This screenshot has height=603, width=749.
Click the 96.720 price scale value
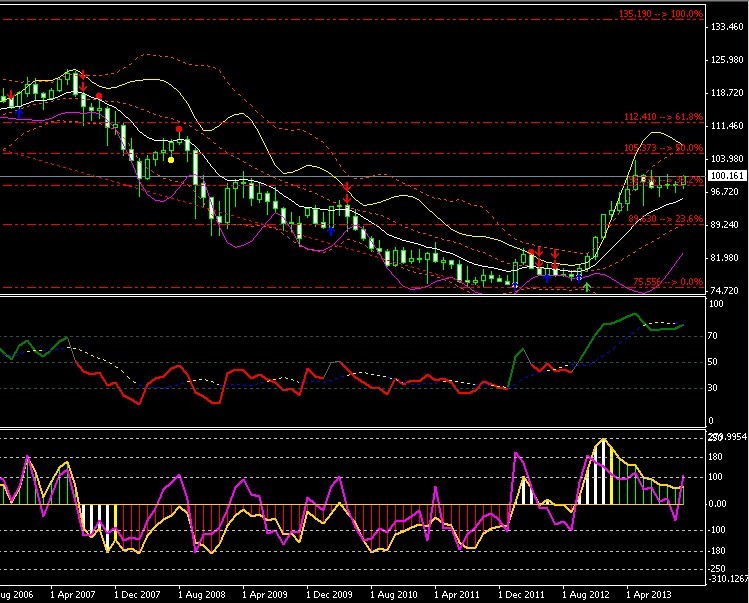pyautogui.click(x=724, y=192)
